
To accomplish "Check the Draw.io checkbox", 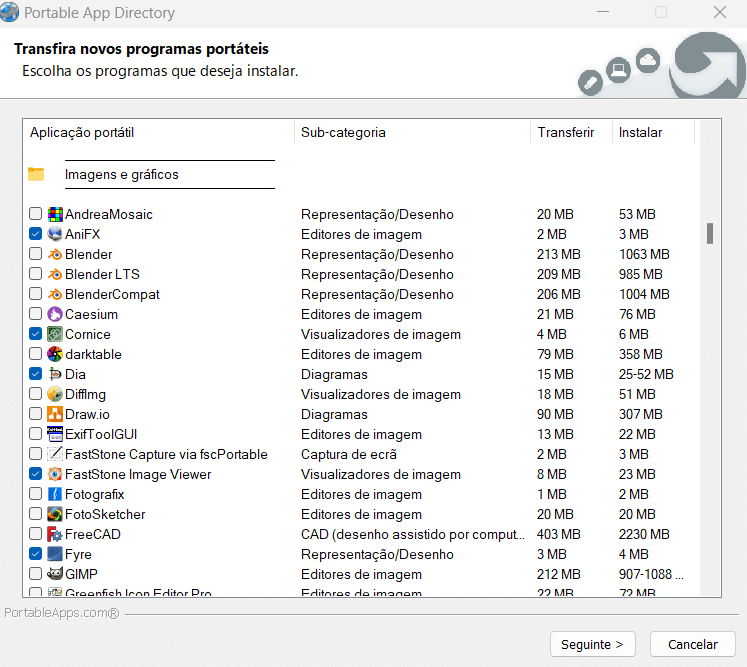I will pyautogui.click(x=35, y=414).
